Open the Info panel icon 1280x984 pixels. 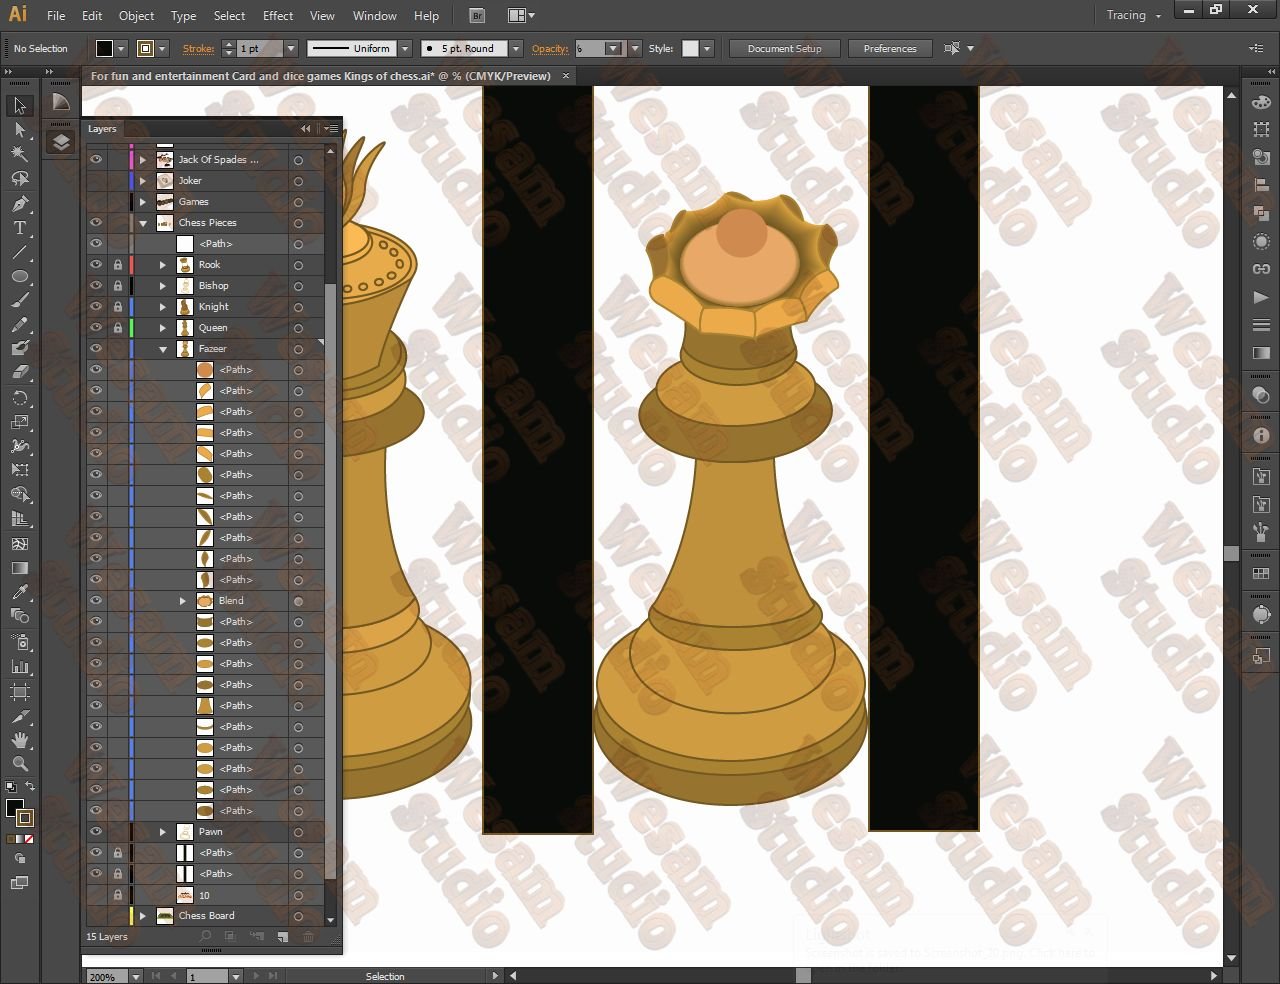coord(1261,436)
